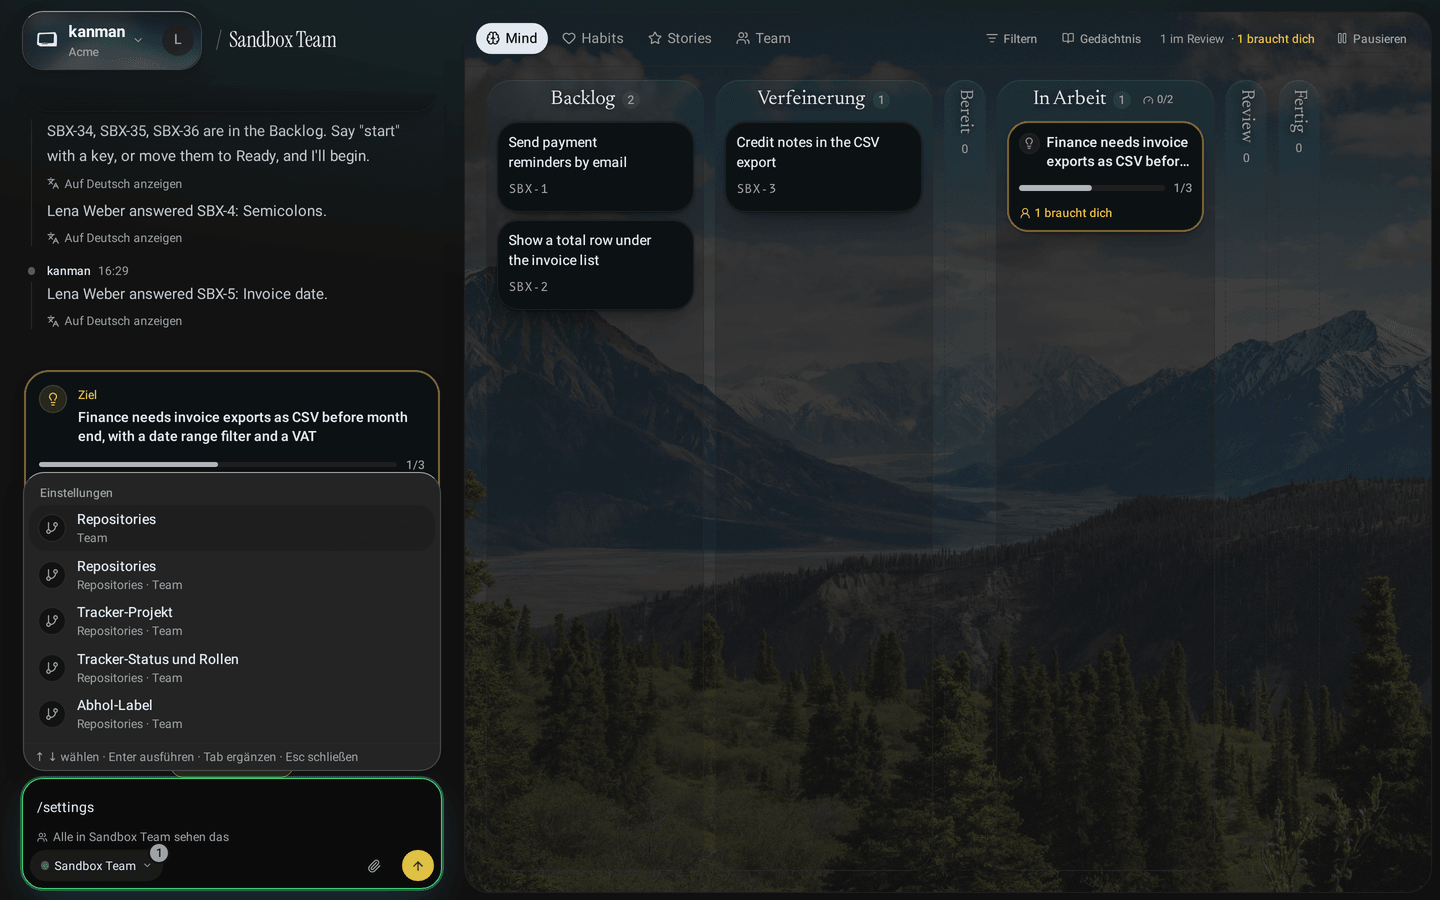The image size is (1440, 900).
Task: Open the Stories tab
Action: point(680,38)
